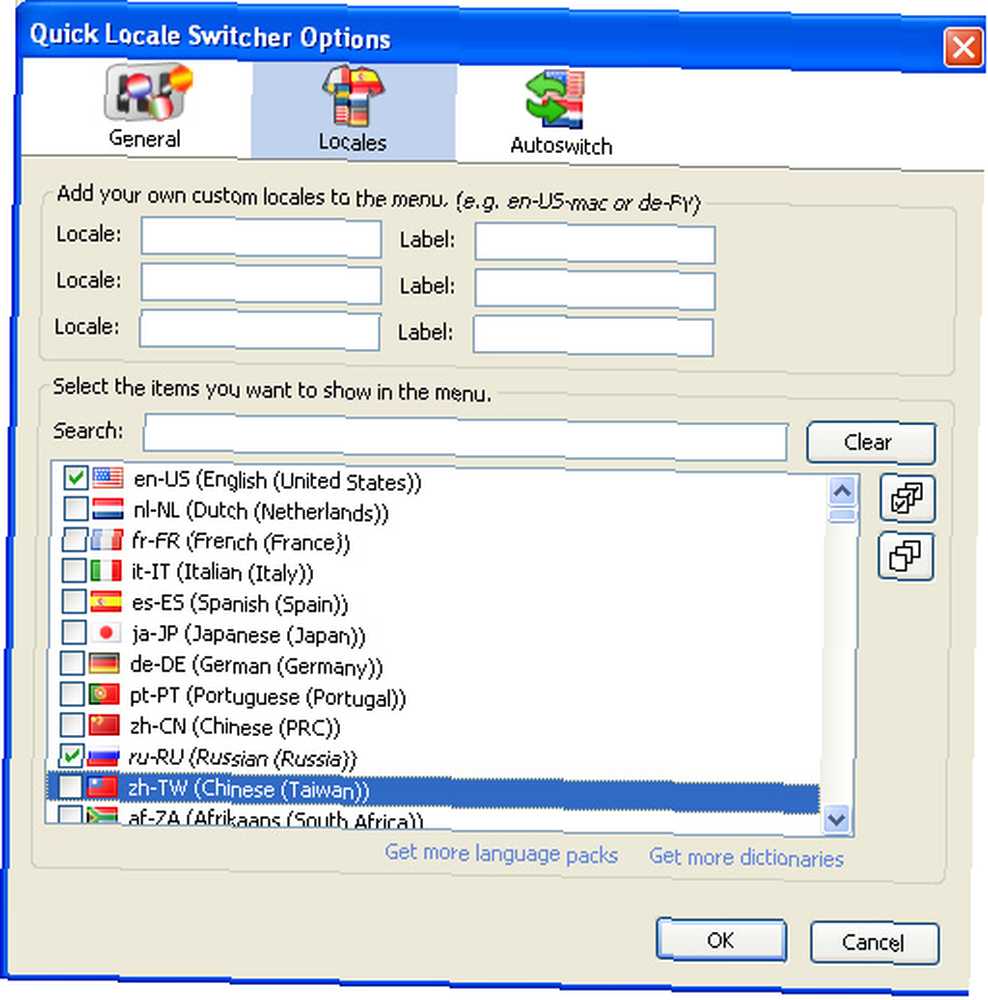988x1000 pixels.
Task: Click the first Locale input field
Action: (x=262, y=239)
